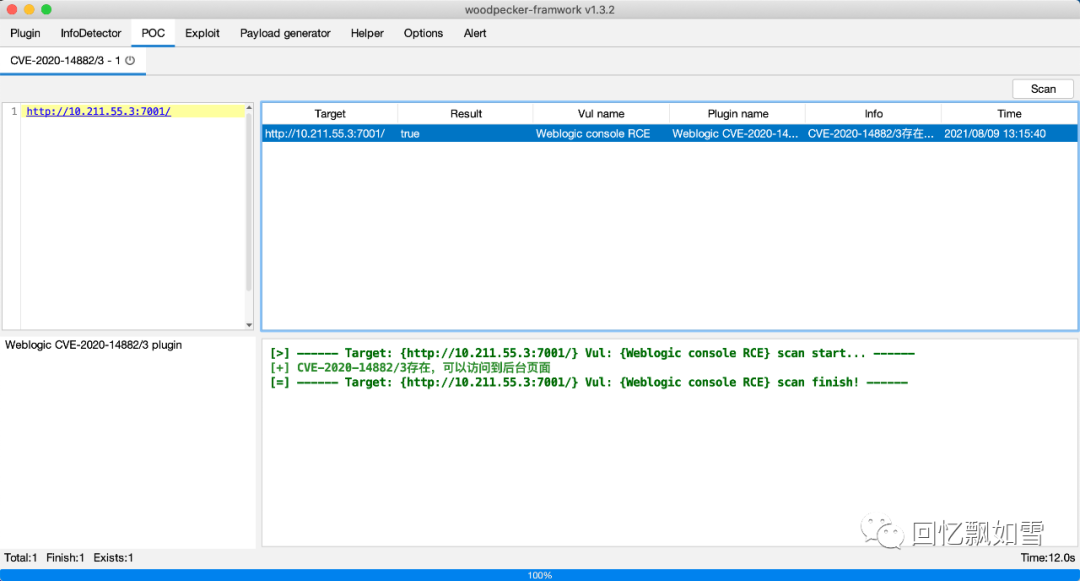Viewport: 1080px width, 581px height.
Task: Click the yellow minimize window button
Action: (28, 9)
